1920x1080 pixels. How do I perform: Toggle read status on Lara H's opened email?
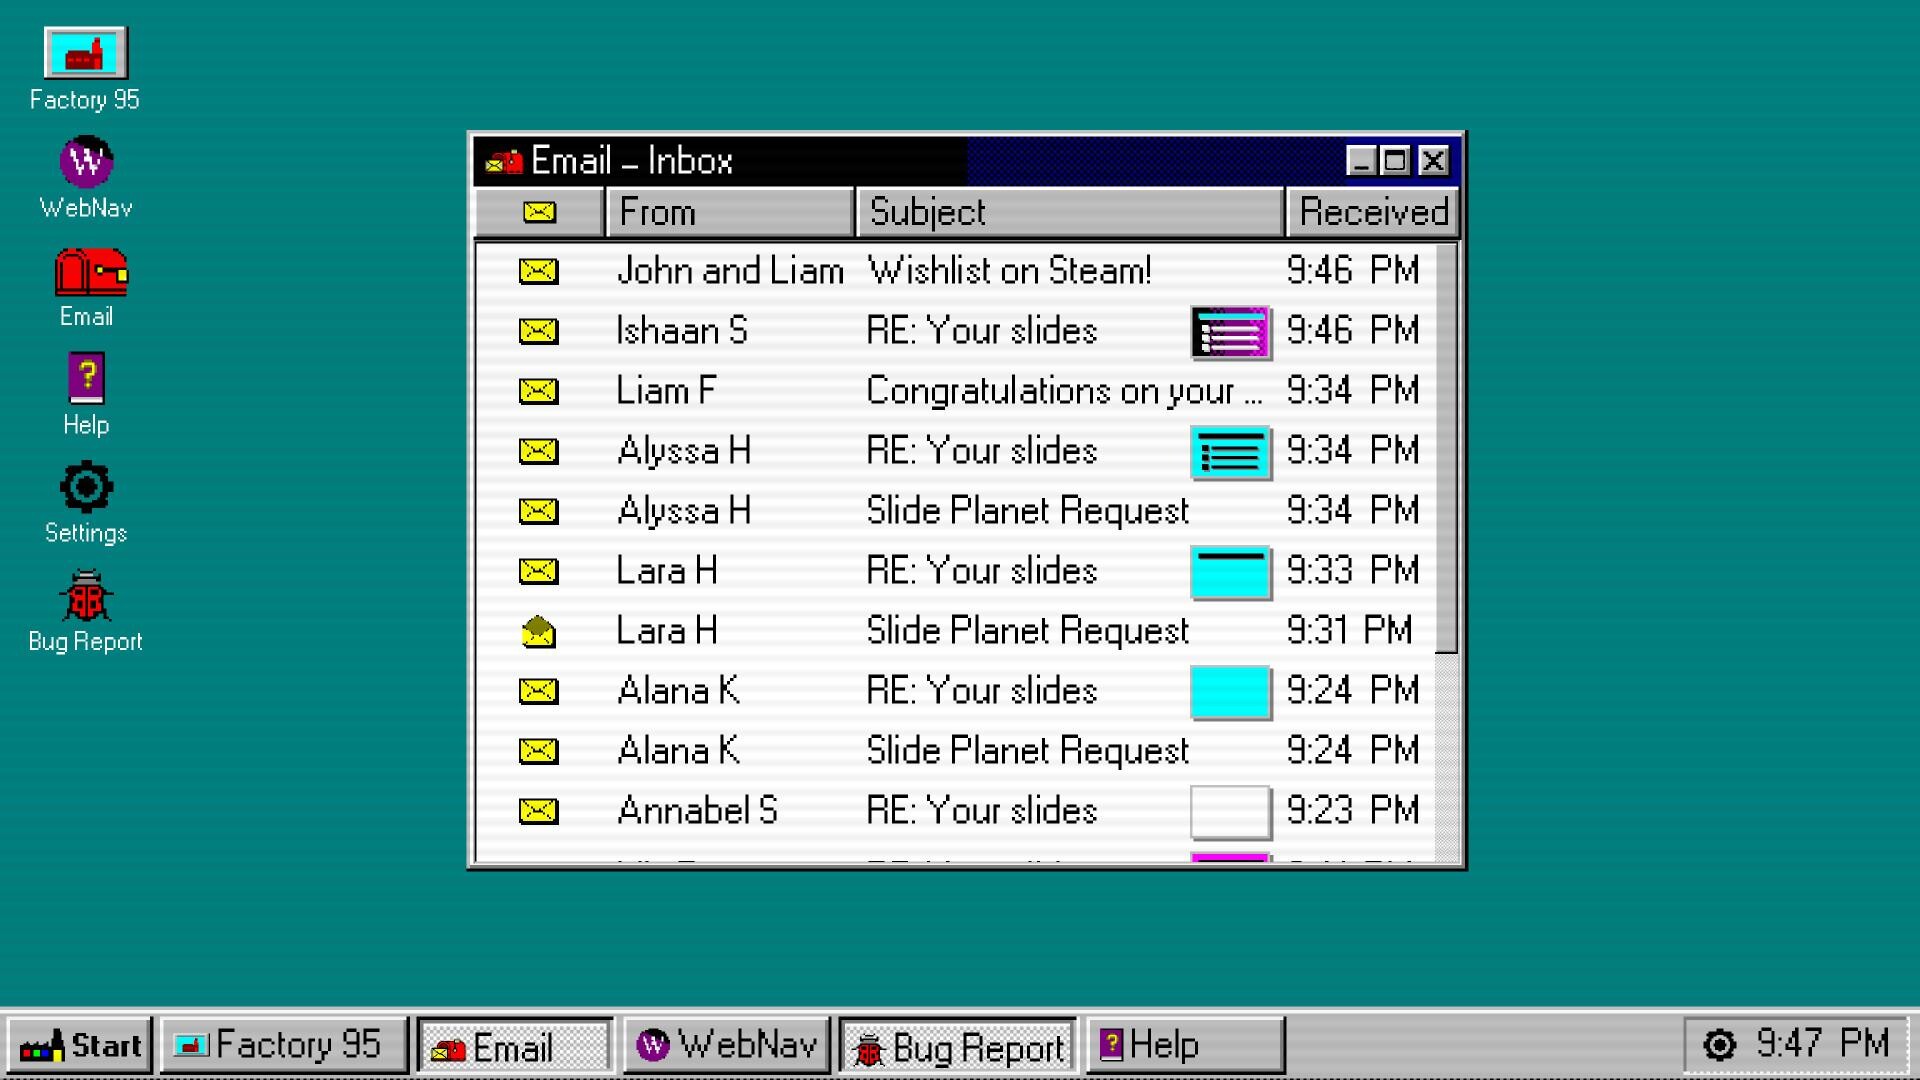pos(537,630)
